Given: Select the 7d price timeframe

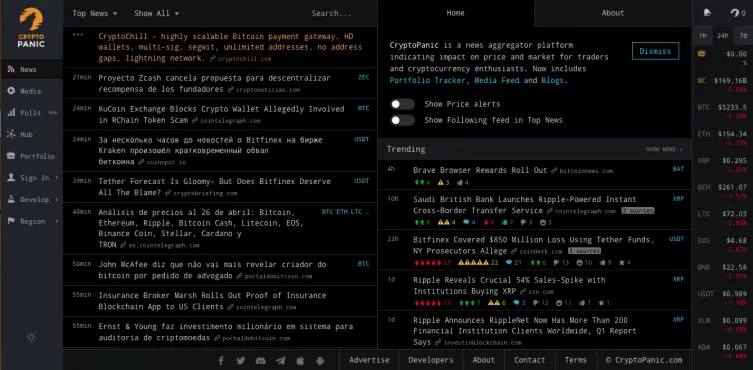Looking at the screenshot, I should pos(743,36).
